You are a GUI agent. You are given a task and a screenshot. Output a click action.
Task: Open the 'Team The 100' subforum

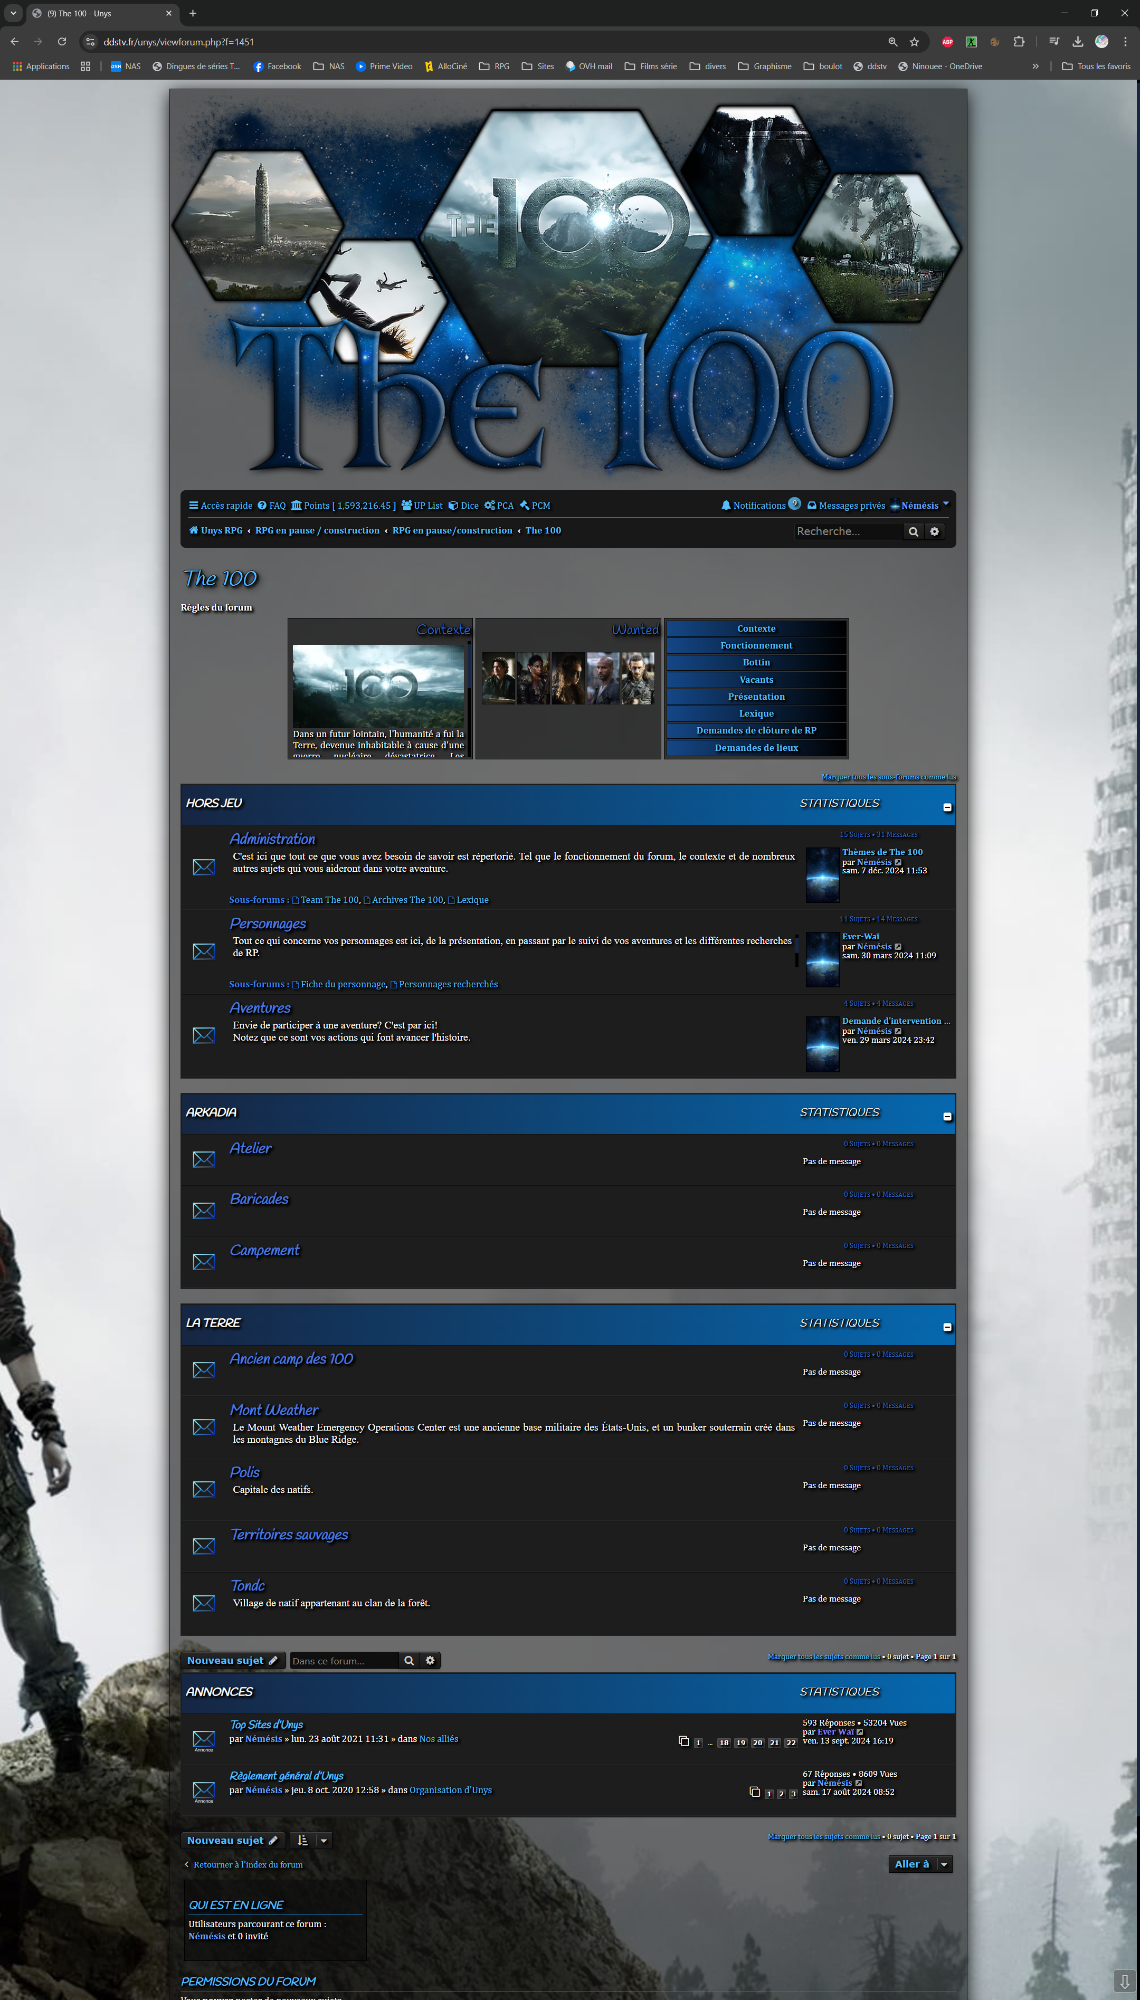tap(329, 900)
